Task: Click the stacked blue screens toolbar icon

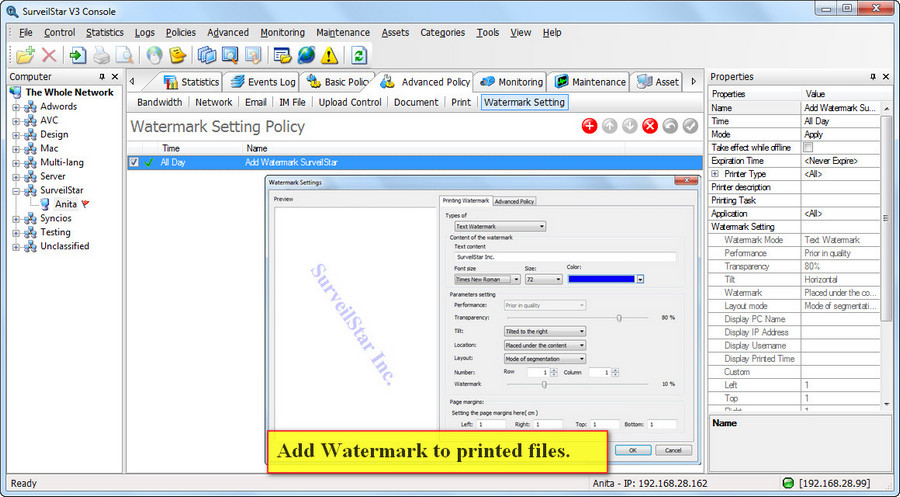Action: (x=207, y=55)
